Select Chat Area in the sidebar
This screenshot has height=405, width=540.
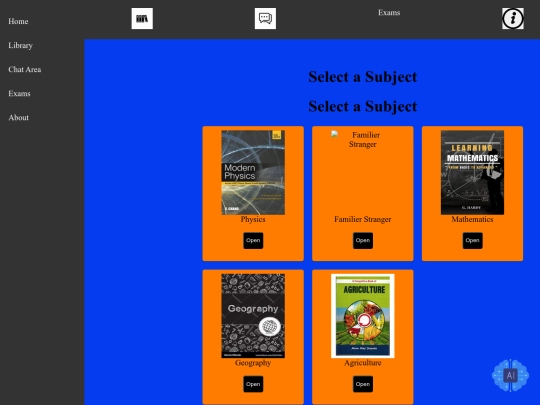[x=25, y=70]
